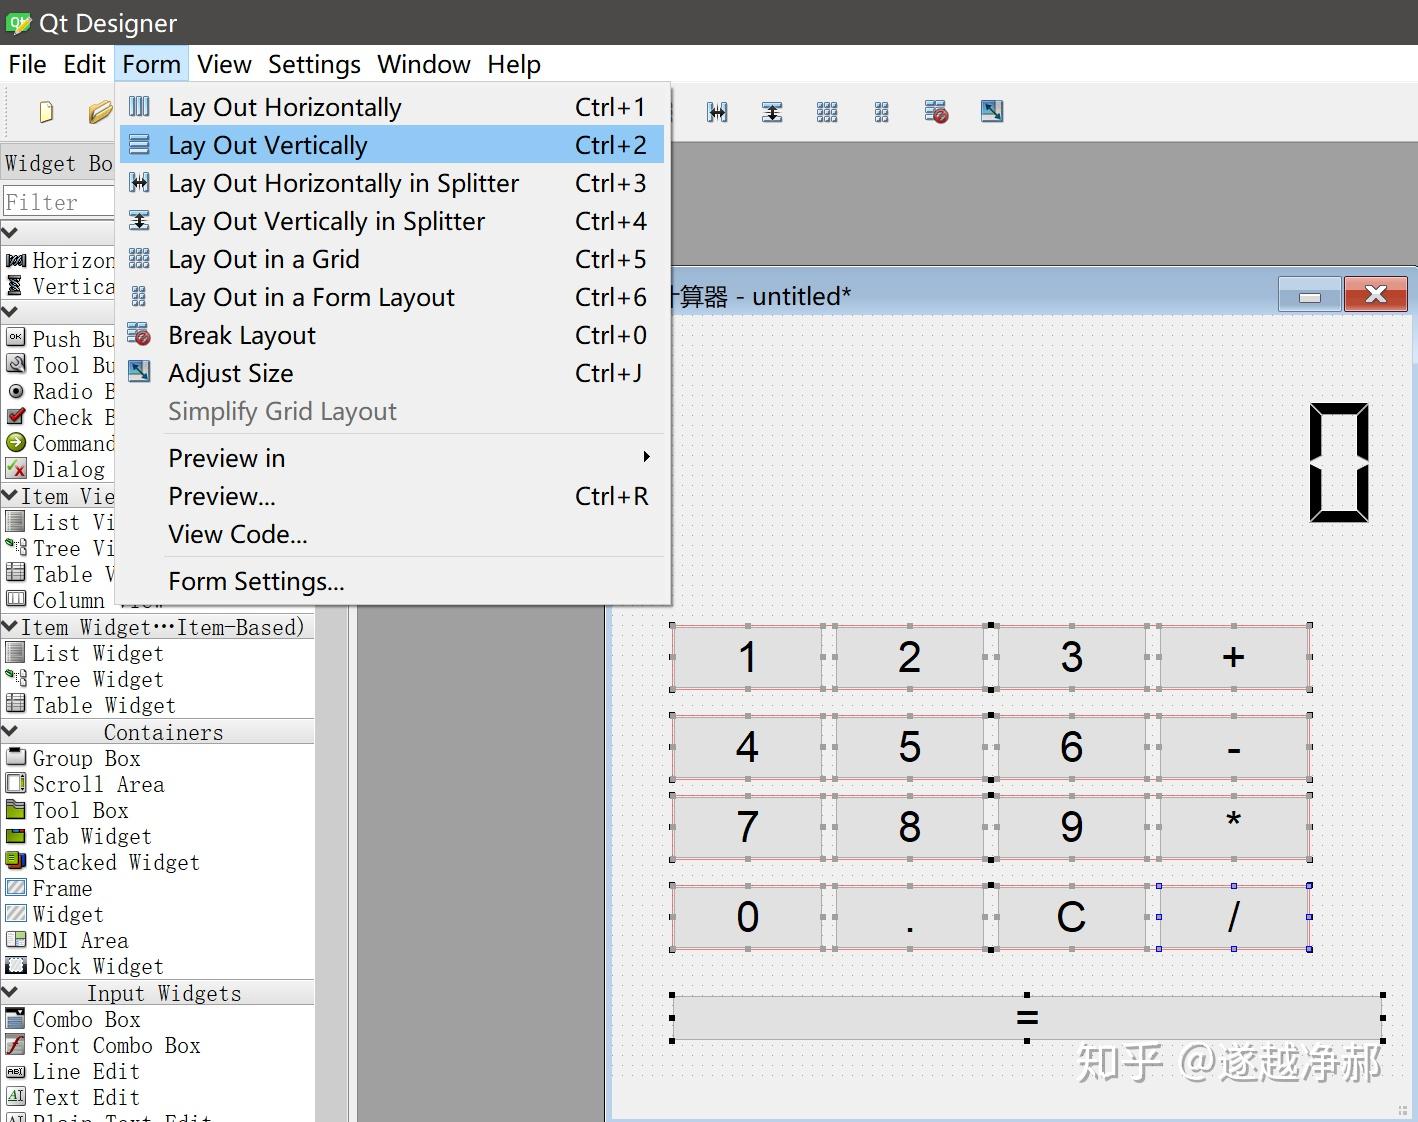Select the Frame widget icon

[x=16, y=887]
